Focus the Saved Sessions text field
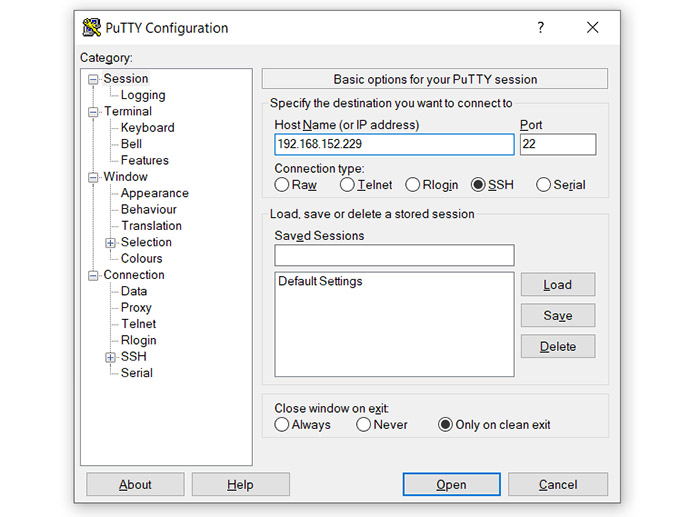Image resolution: width=700 pixels, height=517 pixels. 394,255
